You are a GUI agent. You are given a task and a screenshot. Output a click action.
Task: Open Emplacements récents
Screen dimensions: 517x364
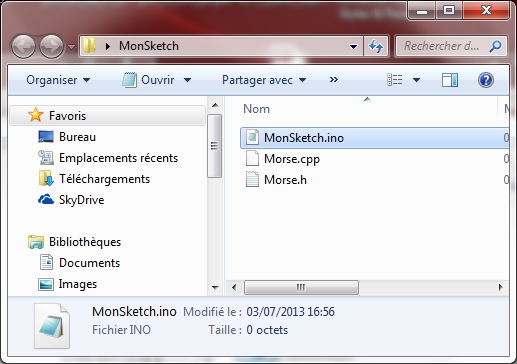coord(118,158)
